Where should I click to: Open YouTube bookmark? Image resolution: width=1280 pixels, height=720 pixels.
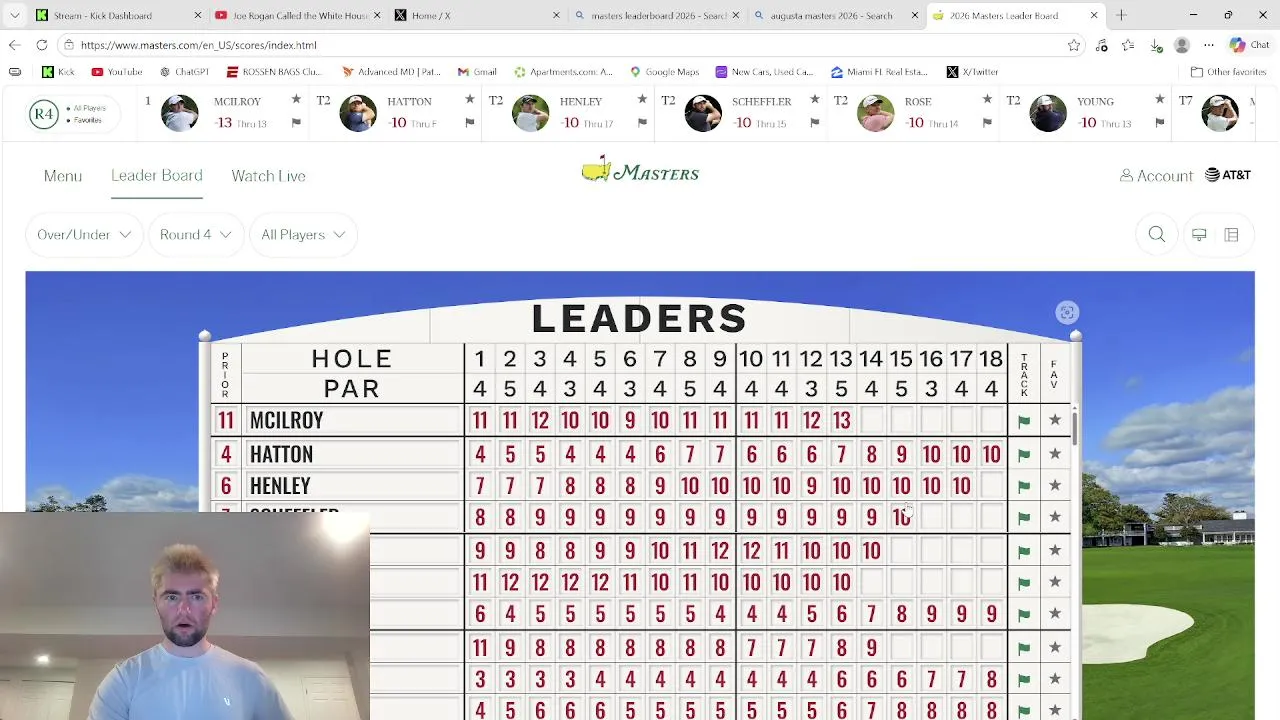pyautogui.click(x=116, y=72)
